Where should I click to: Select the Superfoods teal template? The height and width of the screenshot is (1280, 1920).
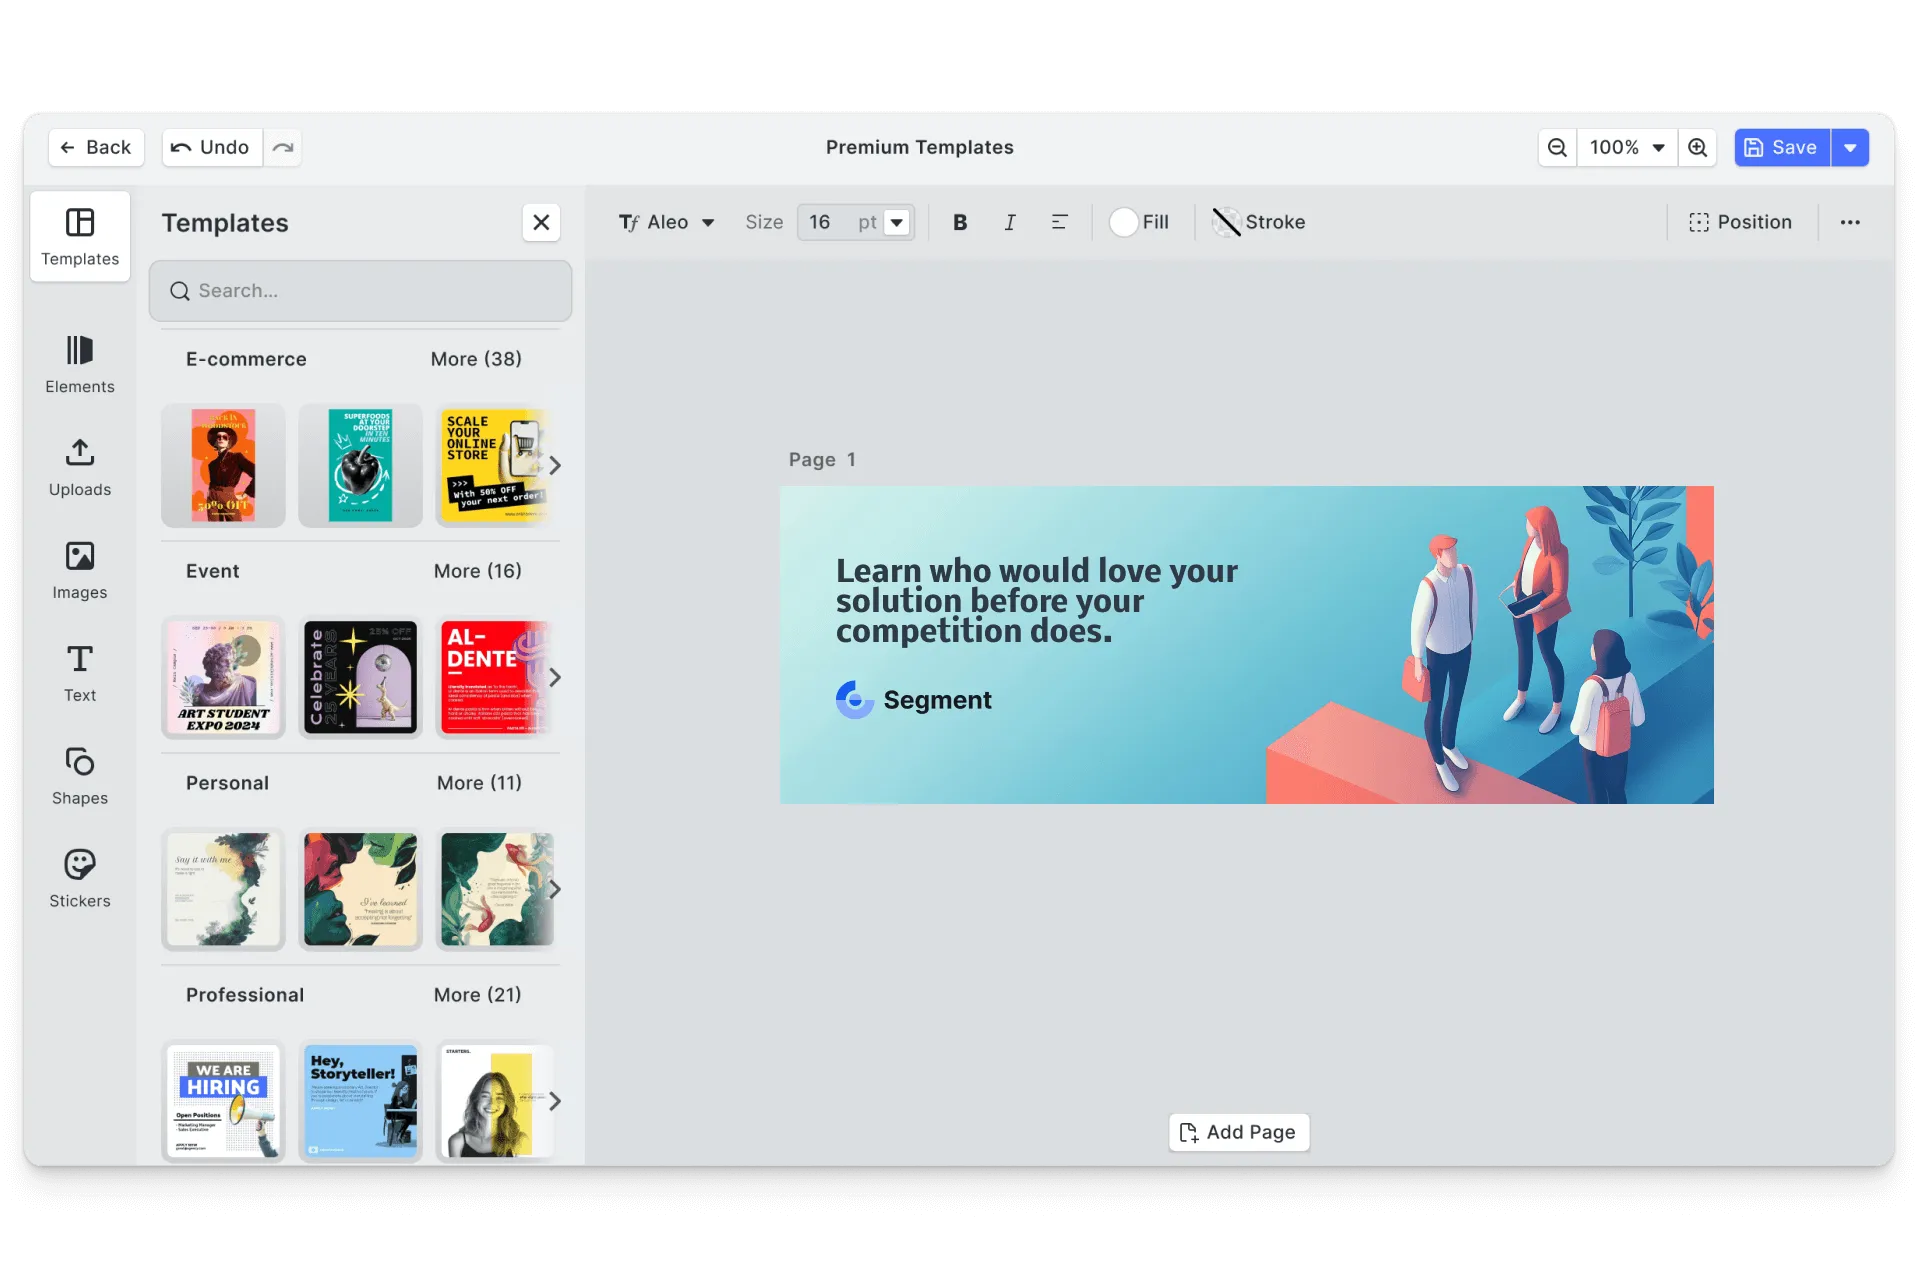(x=360, y=466)
